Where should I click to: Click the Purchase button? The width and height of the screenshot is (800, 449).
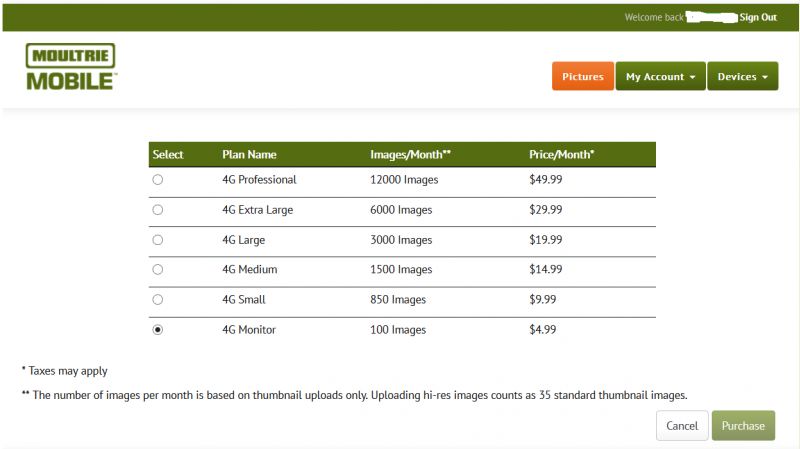[x=743, y=426]
